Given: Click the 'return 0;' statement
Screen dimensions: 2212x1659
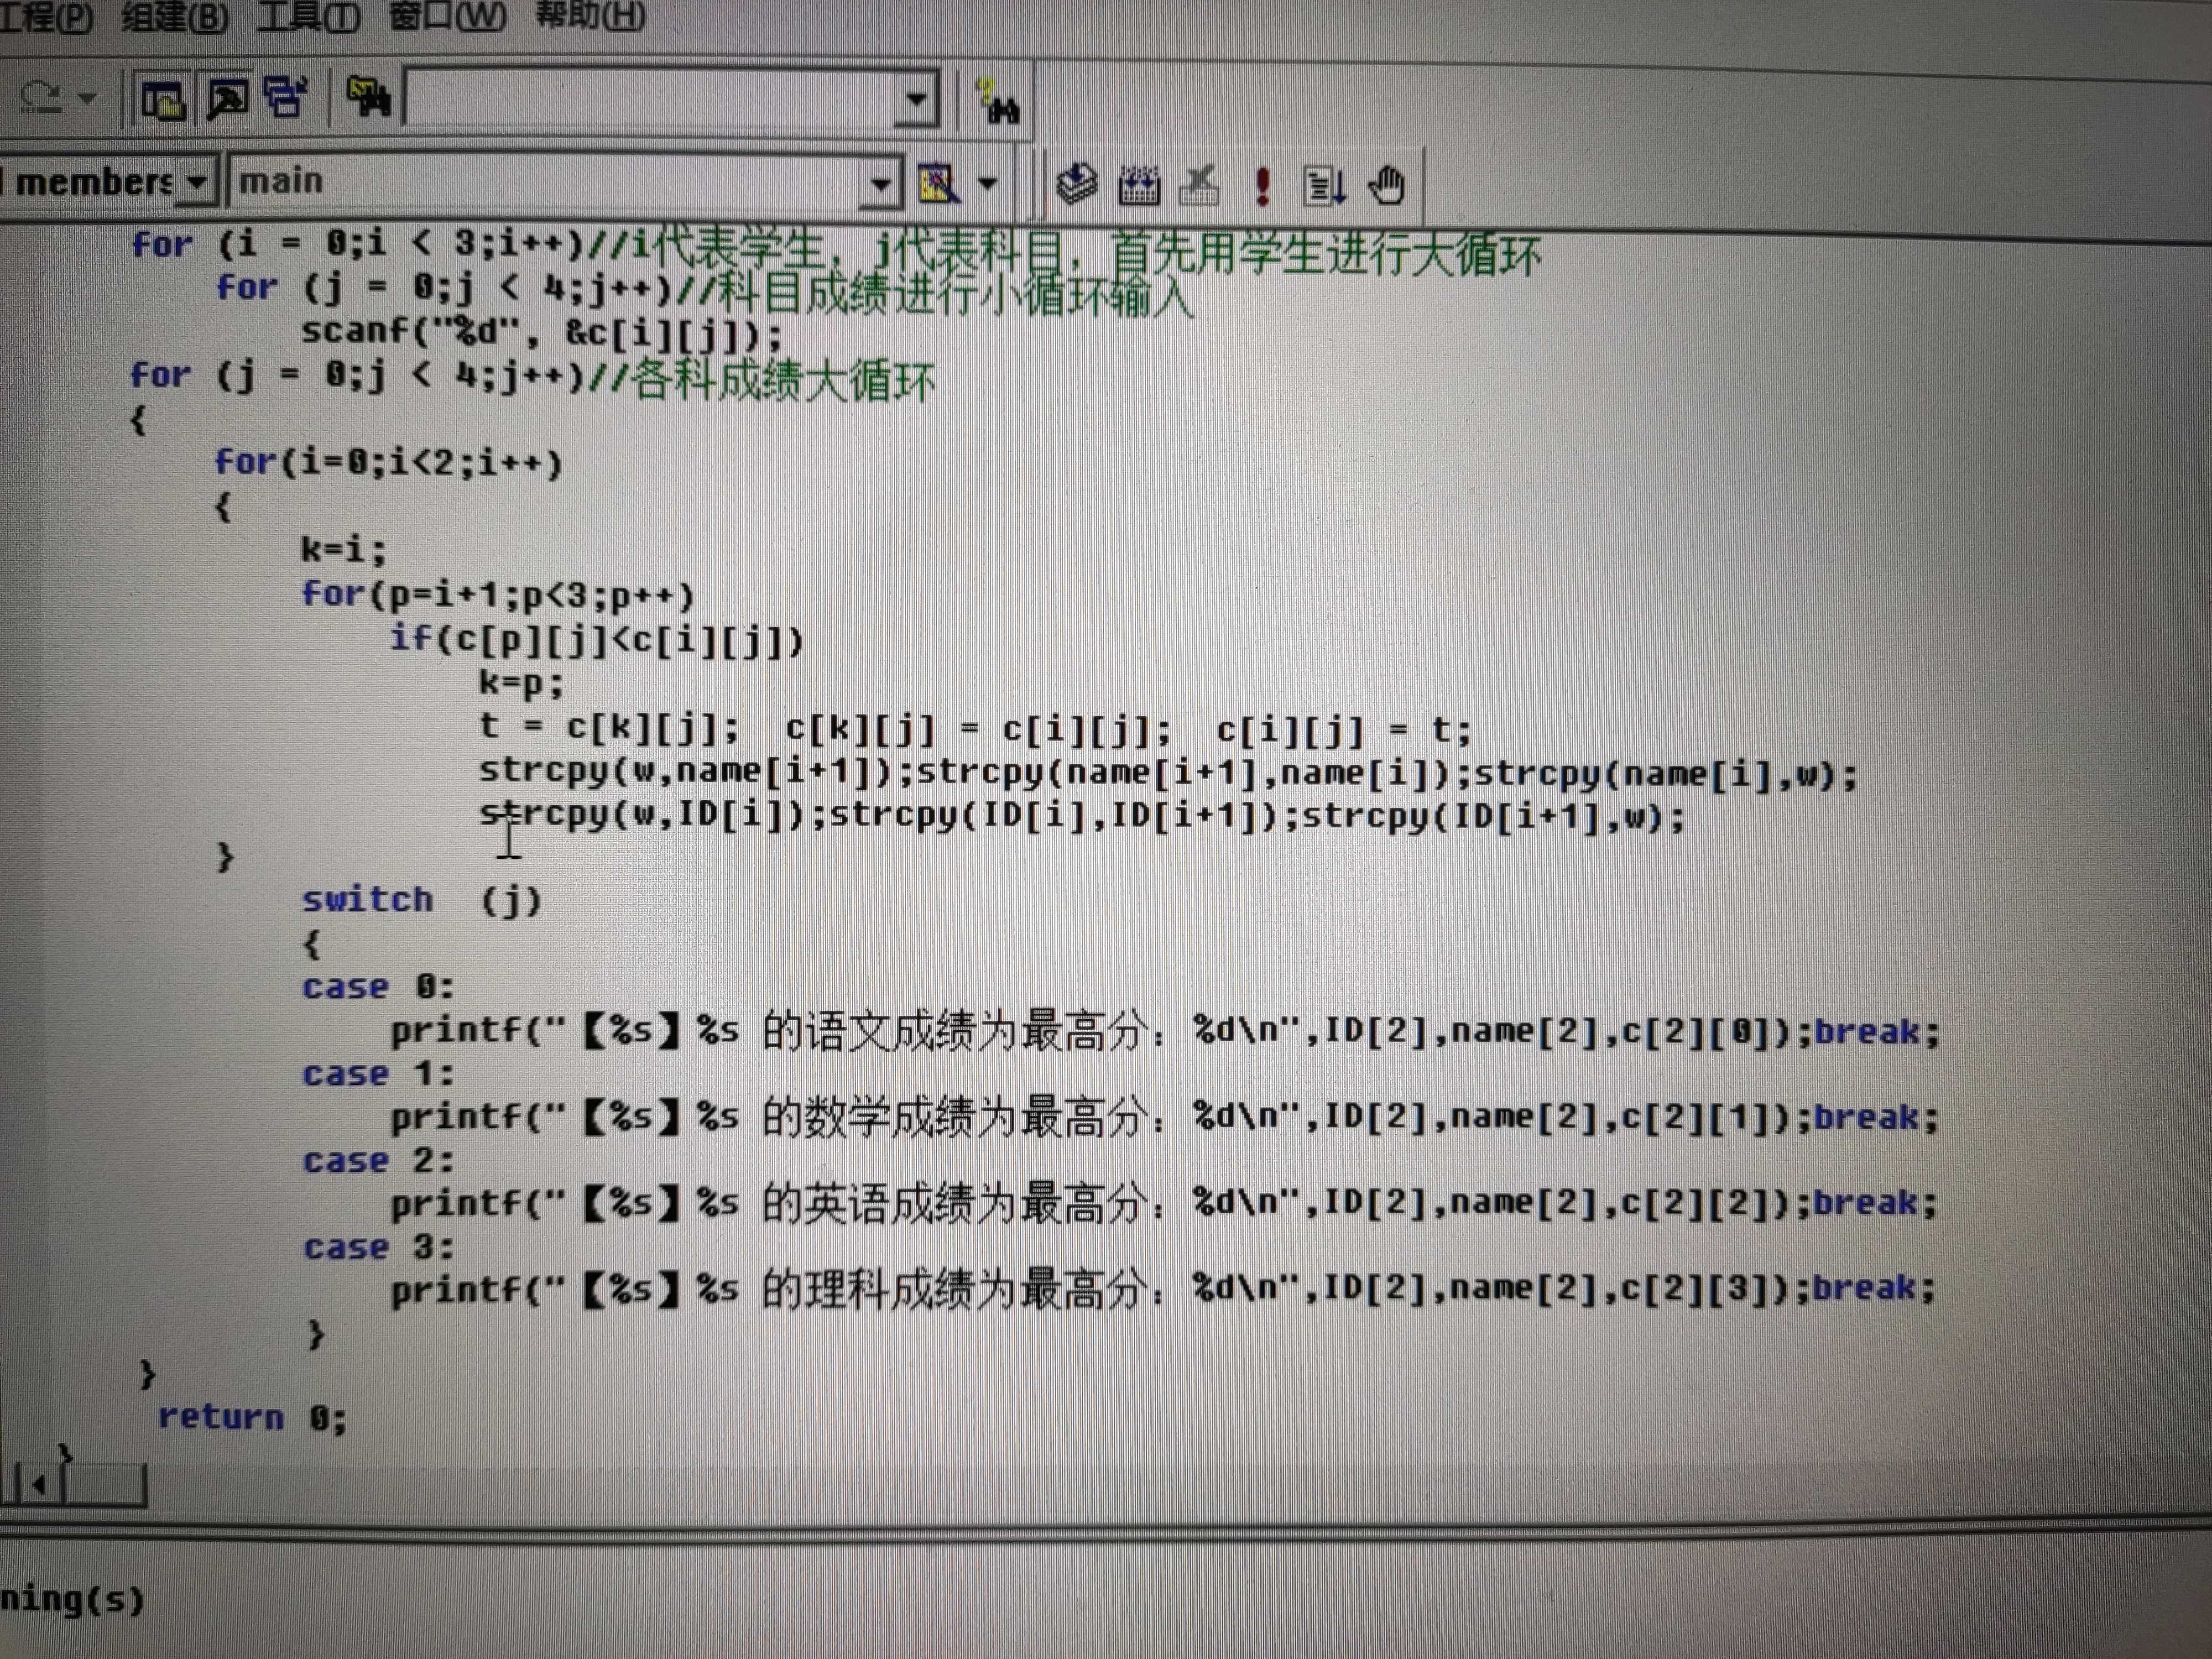Looking at the screenshot, I should tap(252, 1417).
